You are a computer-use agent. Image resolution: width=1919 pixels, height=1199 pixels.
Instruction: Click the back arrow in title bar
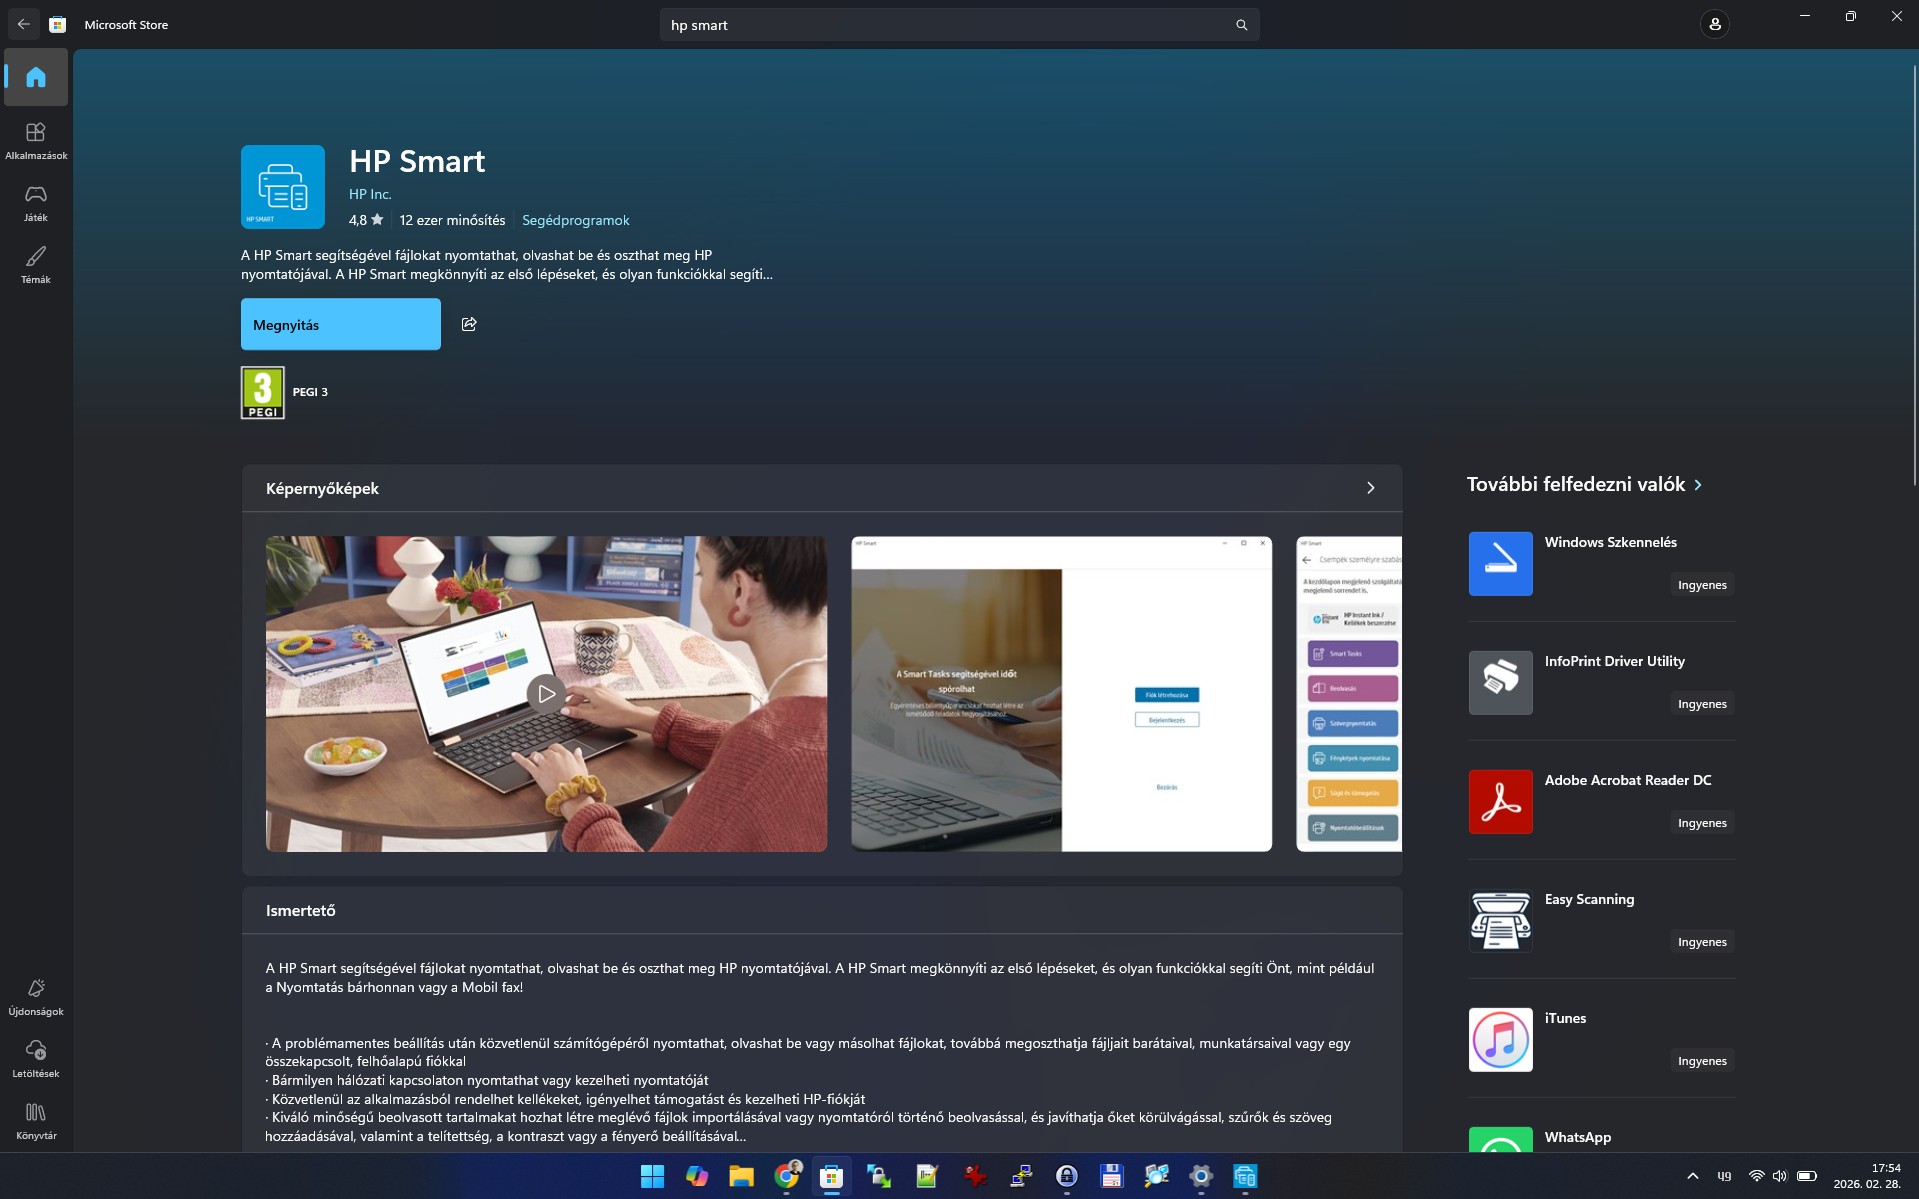[x=24, y=24]
